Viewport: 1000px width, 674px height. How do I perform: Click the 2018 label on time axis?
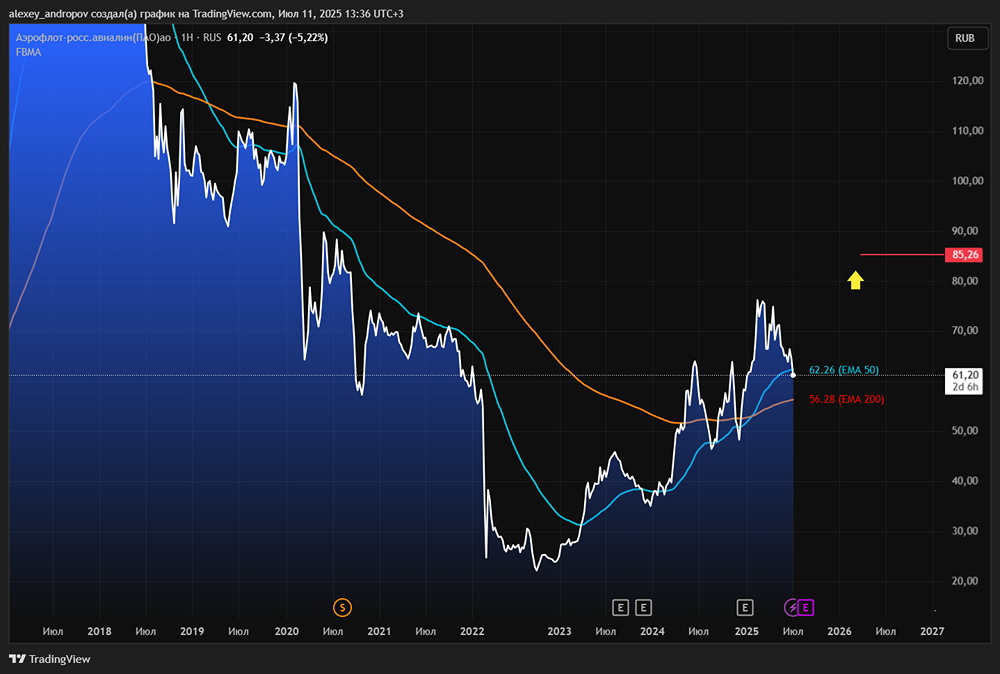(99, 631)
